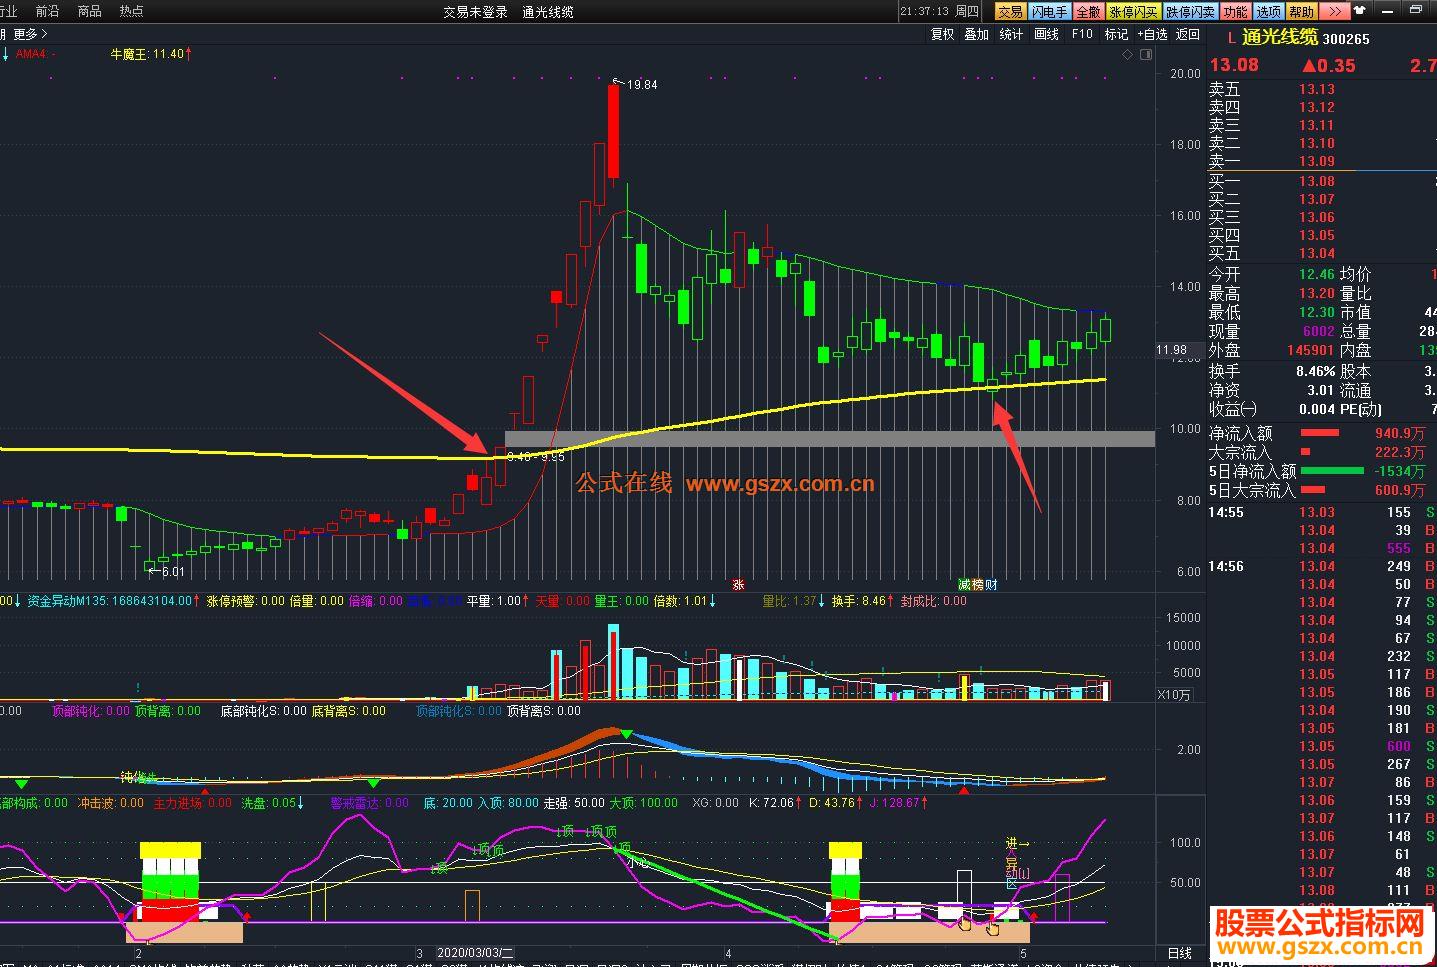Click 统计 statistics toolbar item
Screen dimensions: 1437x967
(x=1011, y=34)
